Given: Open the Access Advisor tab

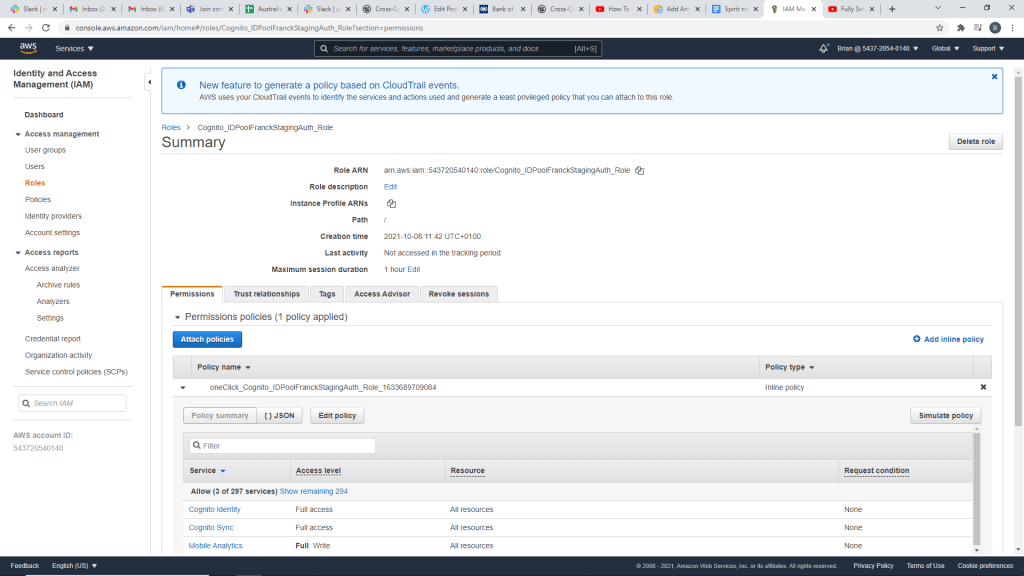Looking at the screenshot, I should click(382, 294).
